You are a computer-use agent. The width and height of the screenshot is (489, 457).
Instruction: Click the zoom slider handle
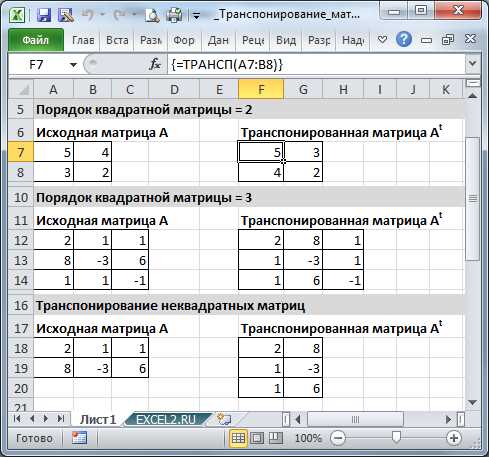coord(396,437)
